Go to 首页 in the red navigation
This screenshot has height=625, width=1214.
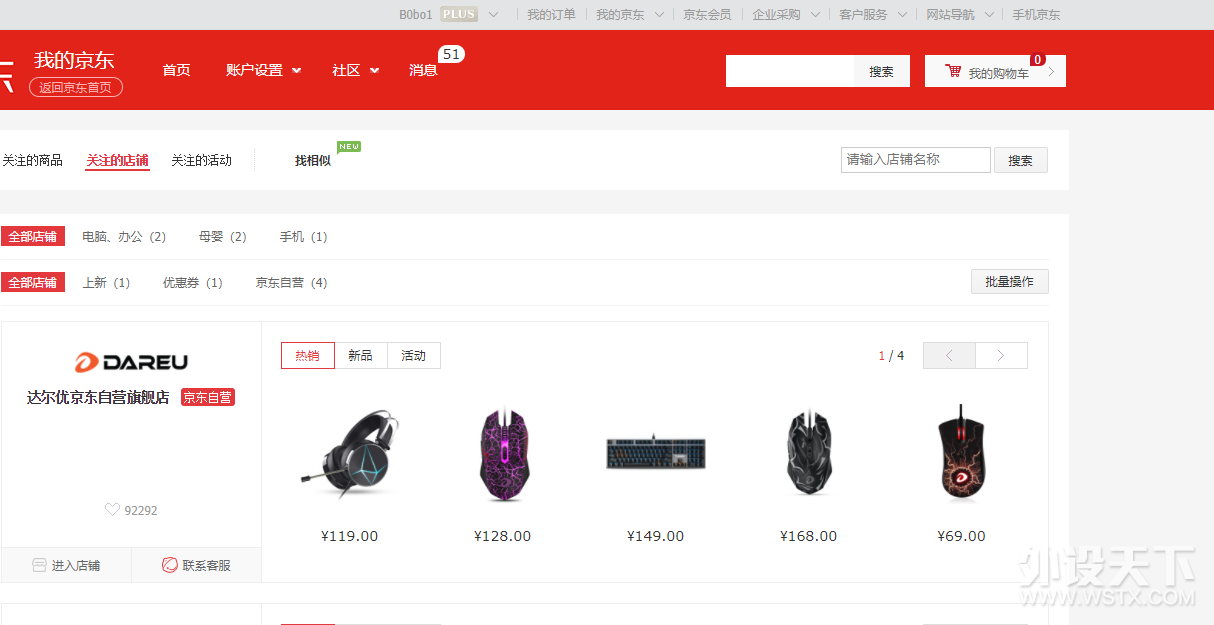point(176,70)
